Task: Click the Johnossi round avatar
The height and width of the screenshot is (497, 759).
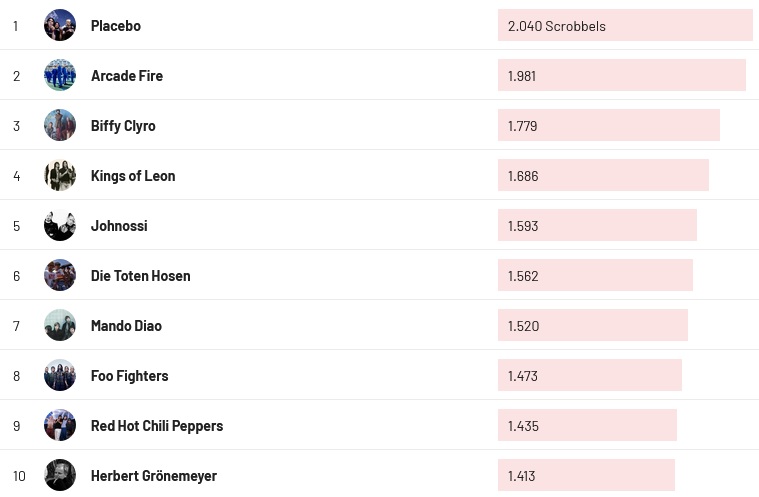Action: pyautogui.click(x=60, y=225)
